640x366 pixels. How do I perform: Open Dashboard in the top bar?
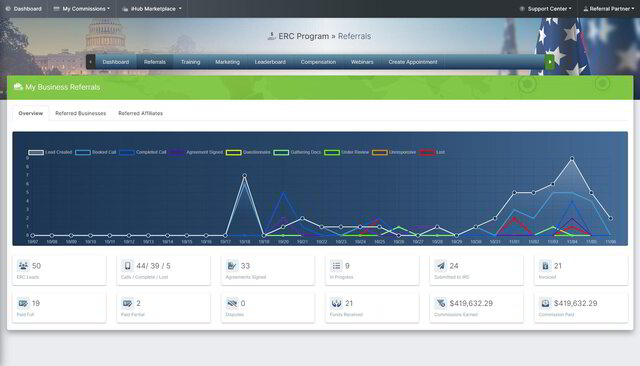[24, 9]
